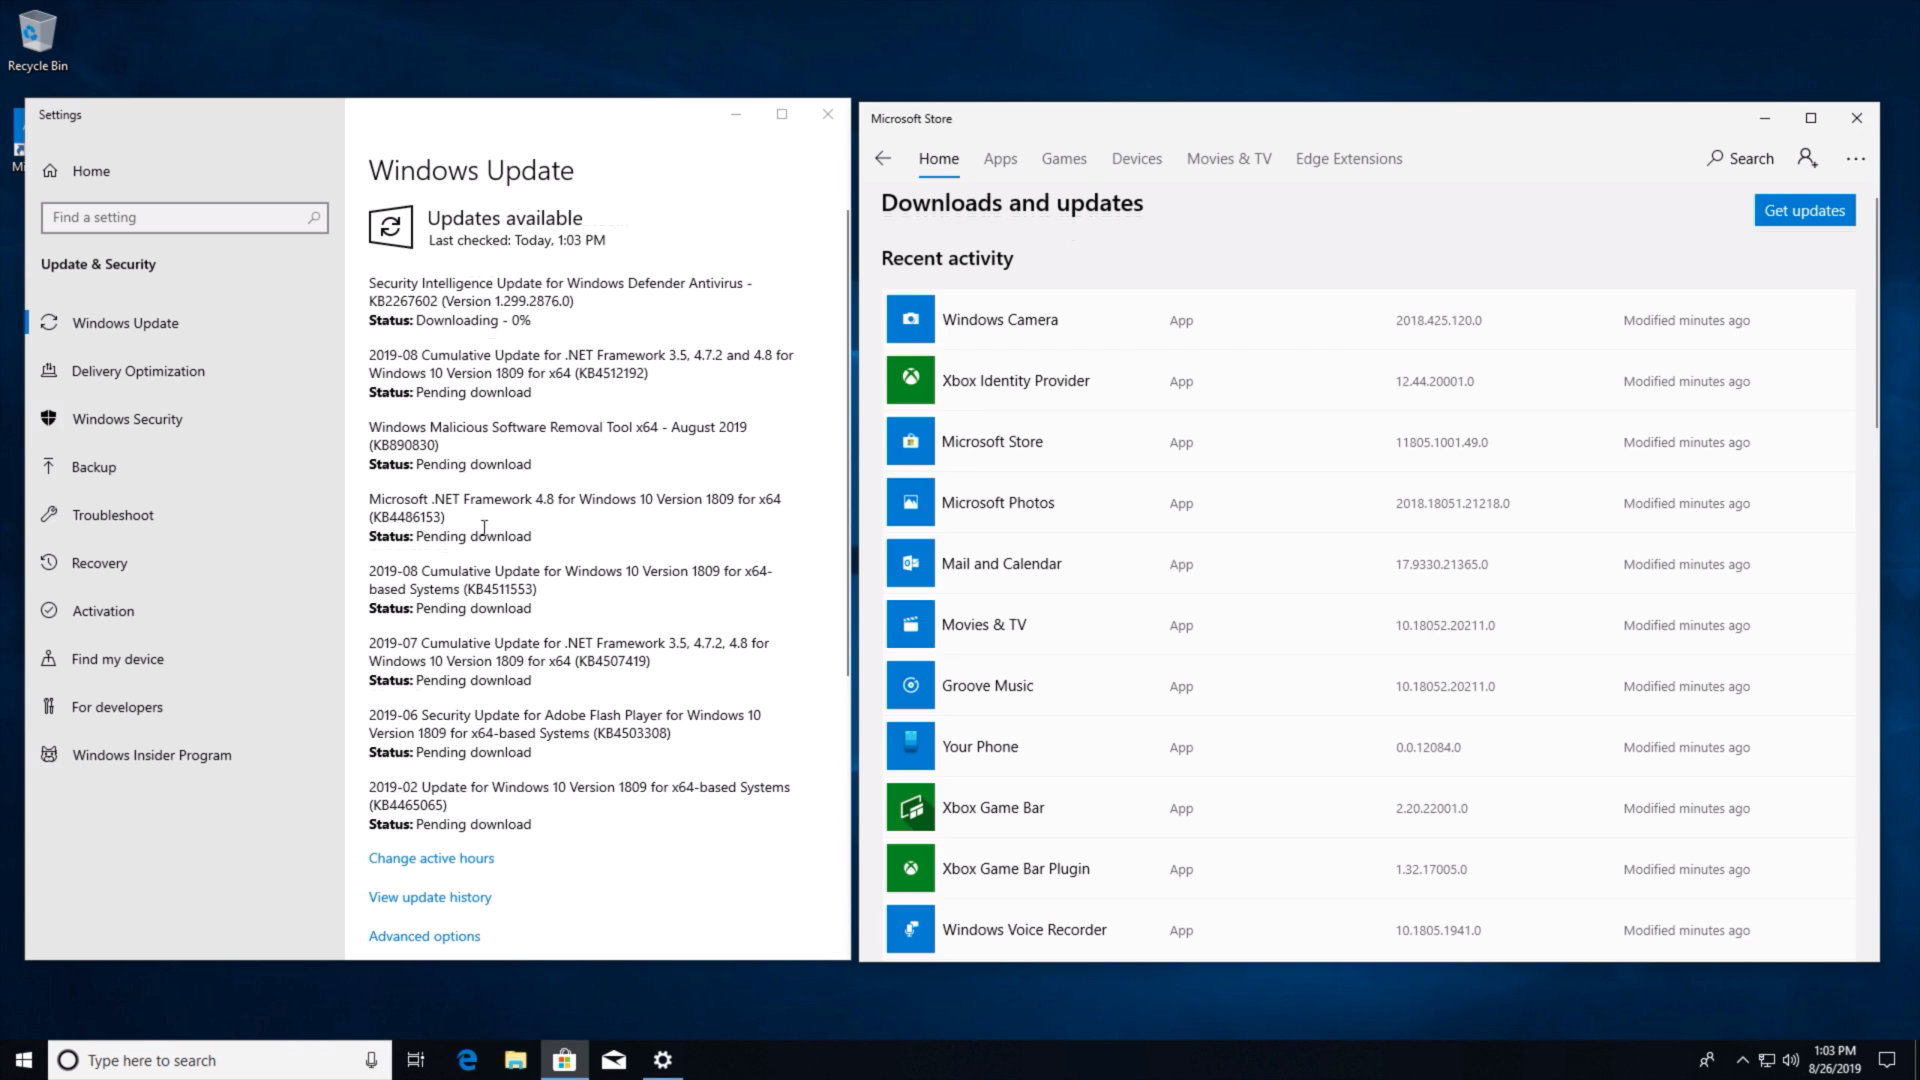Click the Windows Camera version 2018.425.120.0

(x=1438, y=321)
